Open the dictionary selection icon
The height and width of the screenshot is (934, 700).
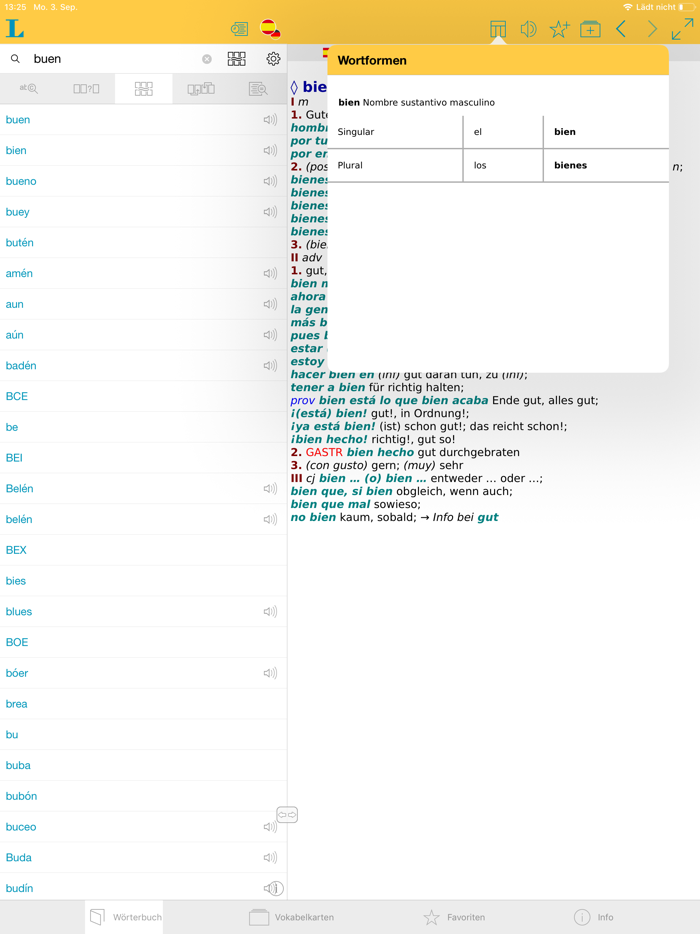[x=239, y=29]
